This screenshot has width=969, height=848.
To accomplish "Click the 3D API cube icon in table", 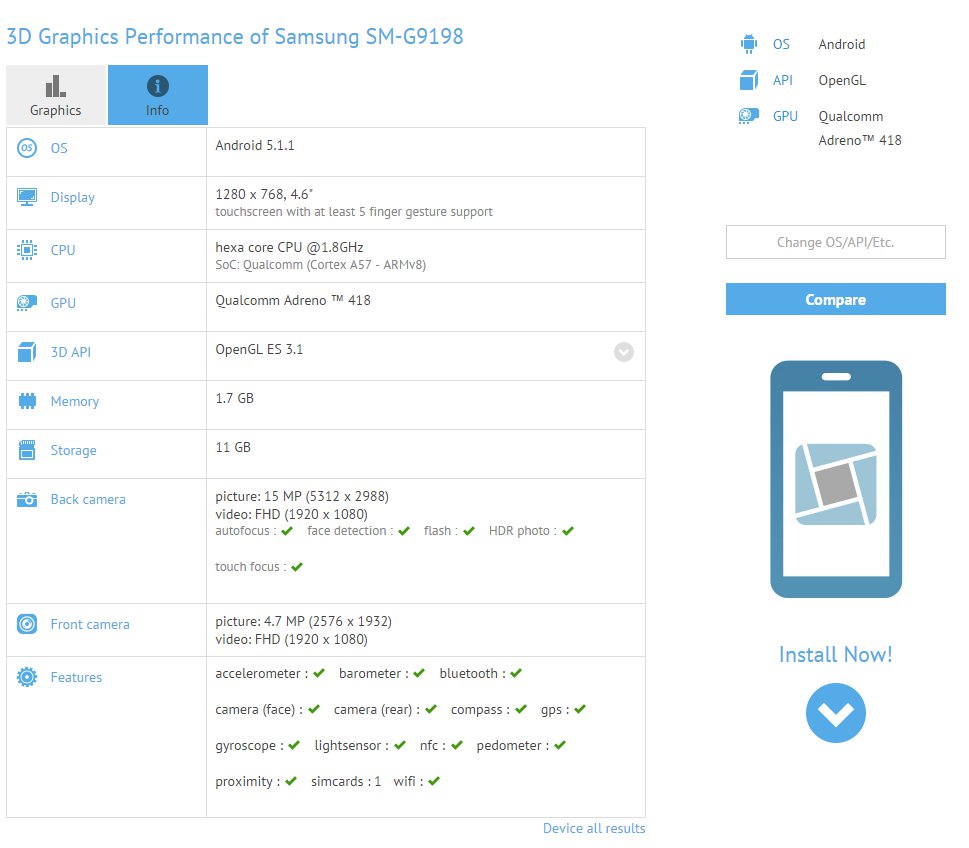I will click(27, 352).
